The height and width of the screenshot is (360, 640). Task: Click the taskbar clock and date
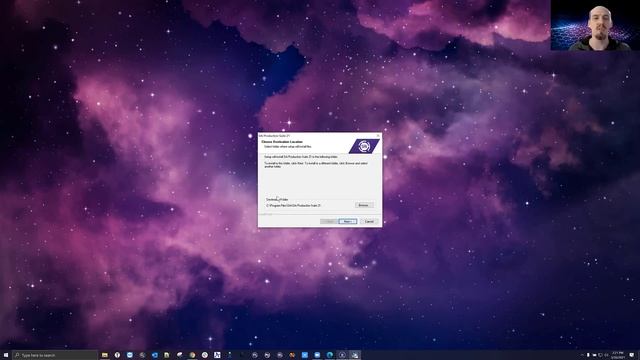pos(618,355)
